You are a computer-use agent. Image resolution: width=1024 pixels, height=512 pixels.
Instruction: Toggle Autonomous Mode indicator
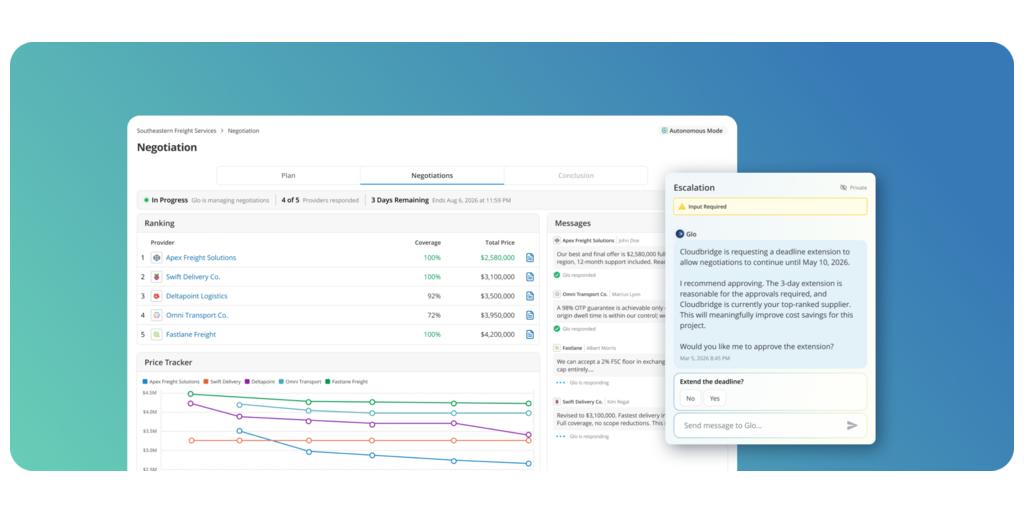692,131
